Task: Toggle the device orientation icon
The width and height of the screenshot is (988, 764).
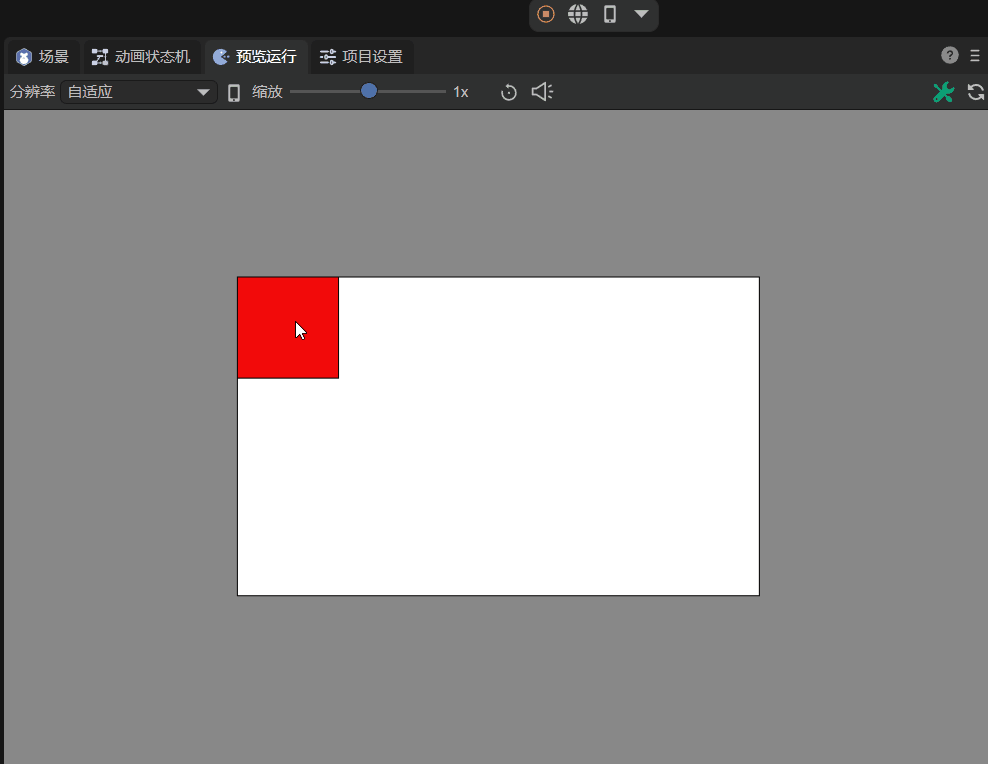Action: [234, 93]
